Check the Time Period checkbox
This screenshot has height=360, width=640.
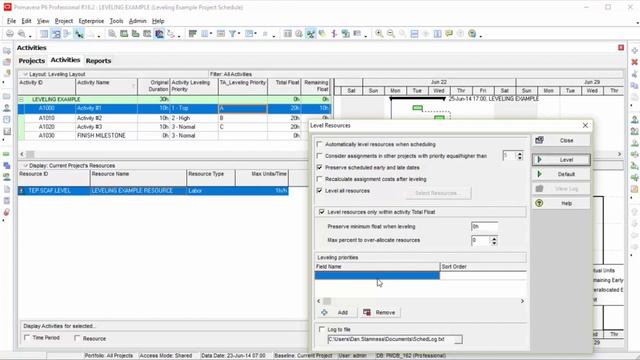pyautogui.click(x=27, y=338)
